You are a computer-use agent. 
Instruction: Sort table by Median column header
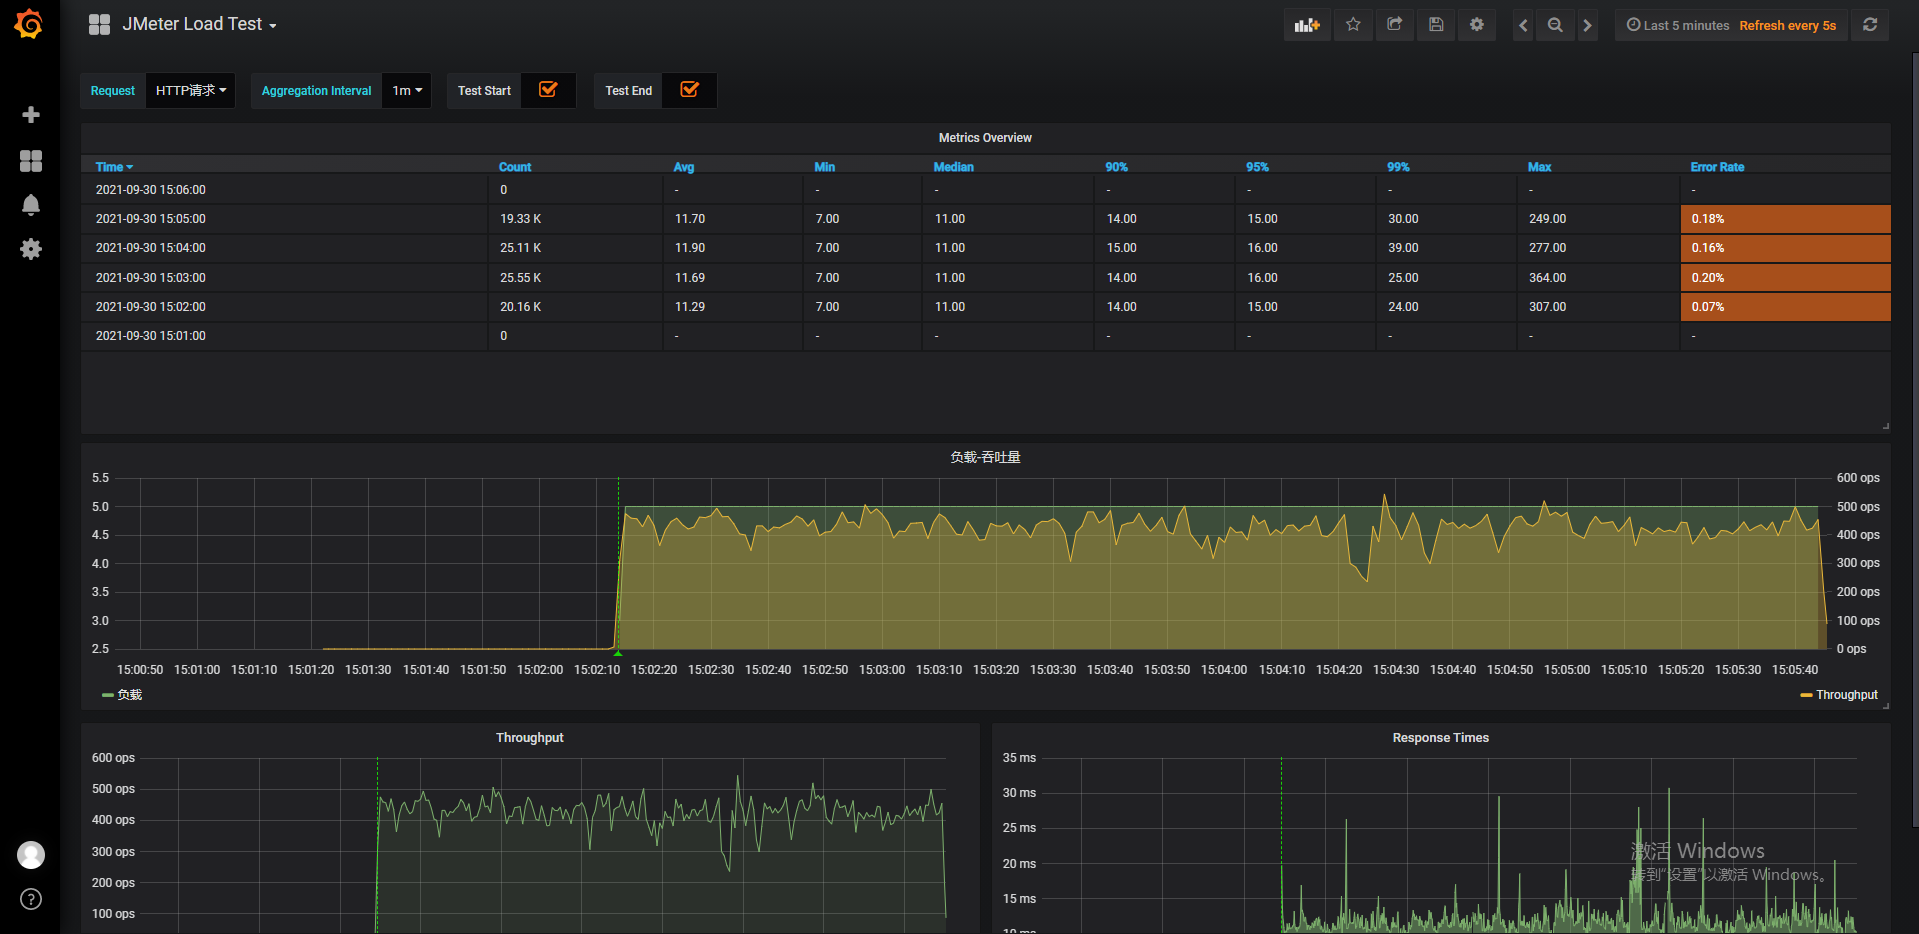click(x=953, y=167)
